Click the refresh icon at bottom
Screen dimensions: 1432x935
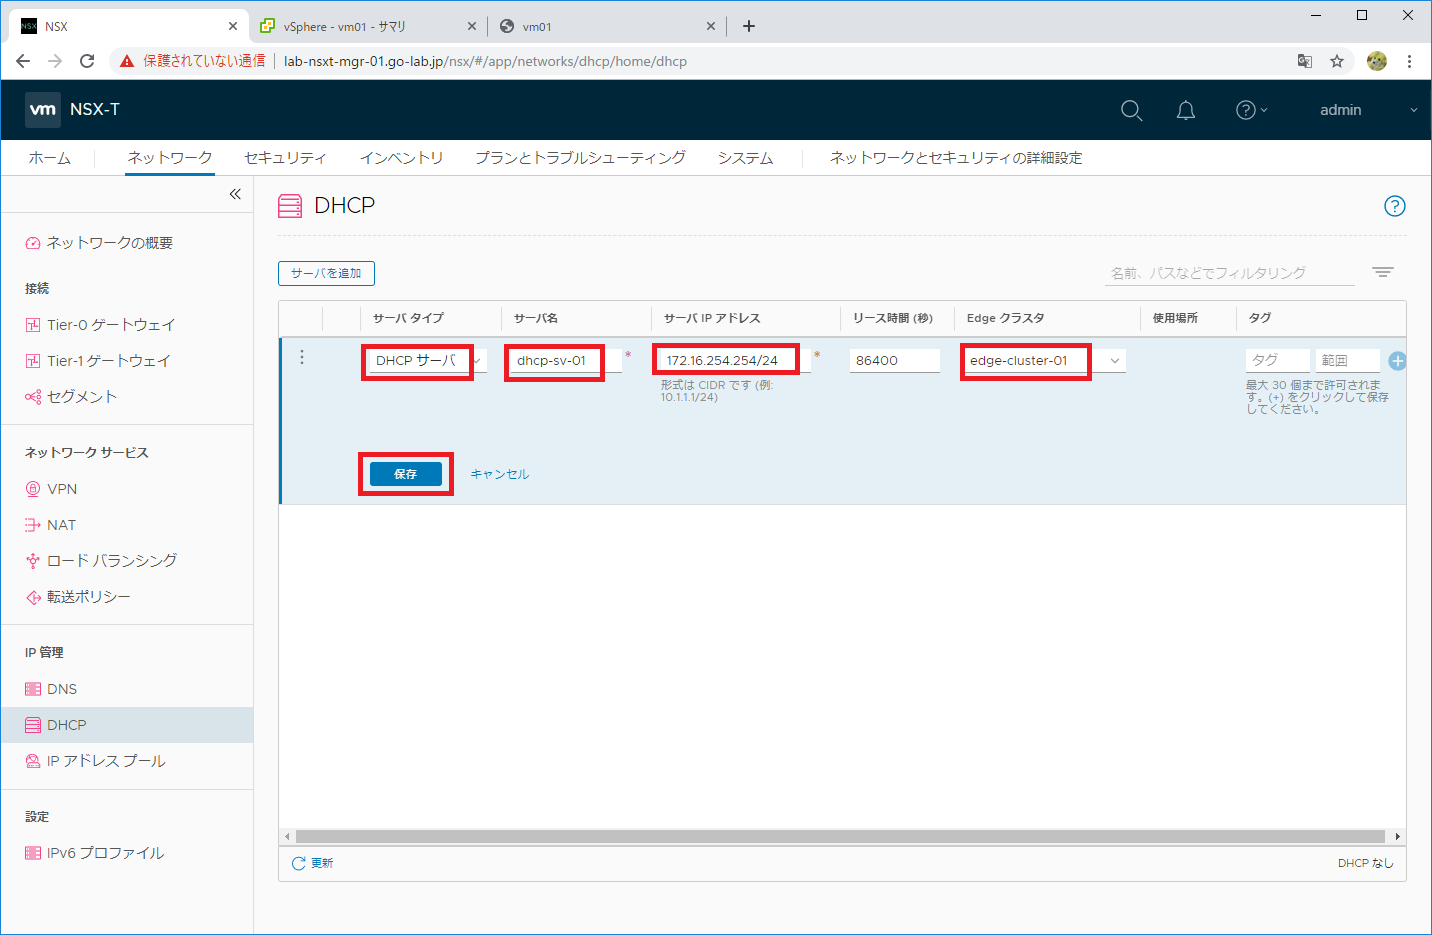(298, 863)
